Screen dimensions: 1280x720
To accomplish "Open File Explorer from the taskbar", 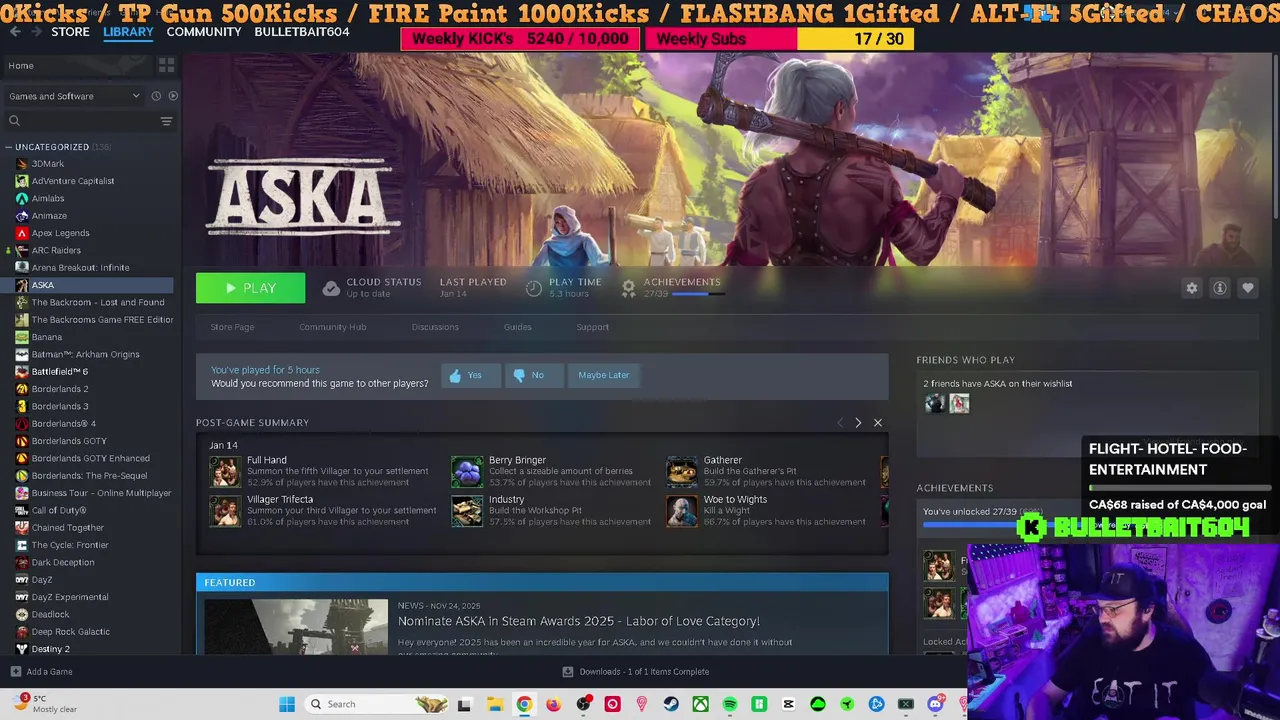I will (x=495, y=704).
